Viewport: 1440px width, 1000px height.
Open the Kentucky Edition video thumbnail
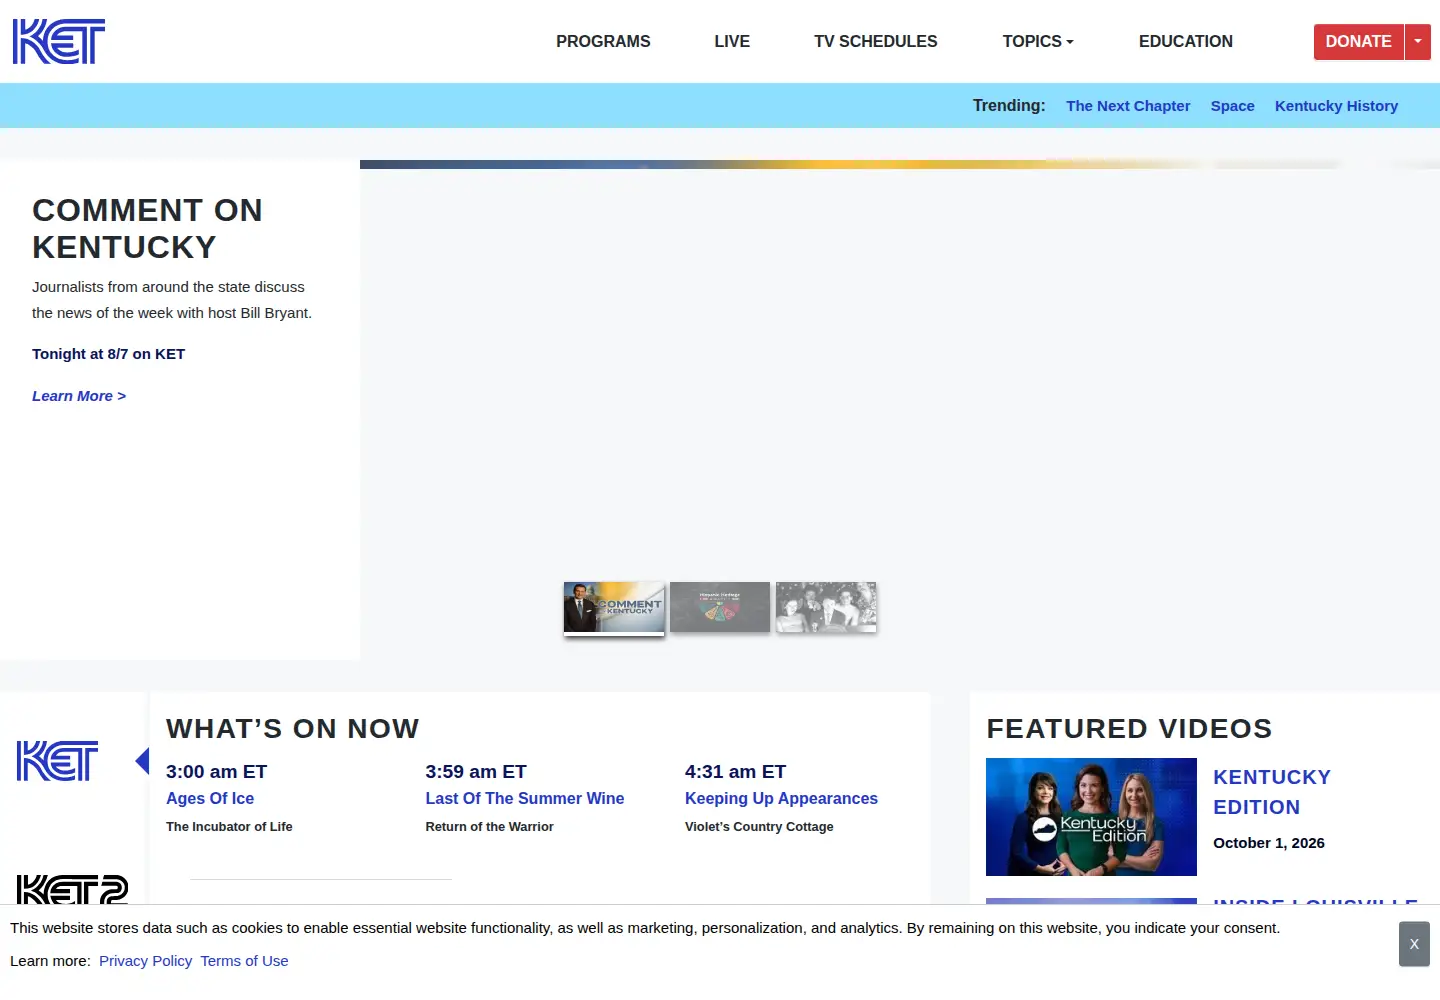1091,817
